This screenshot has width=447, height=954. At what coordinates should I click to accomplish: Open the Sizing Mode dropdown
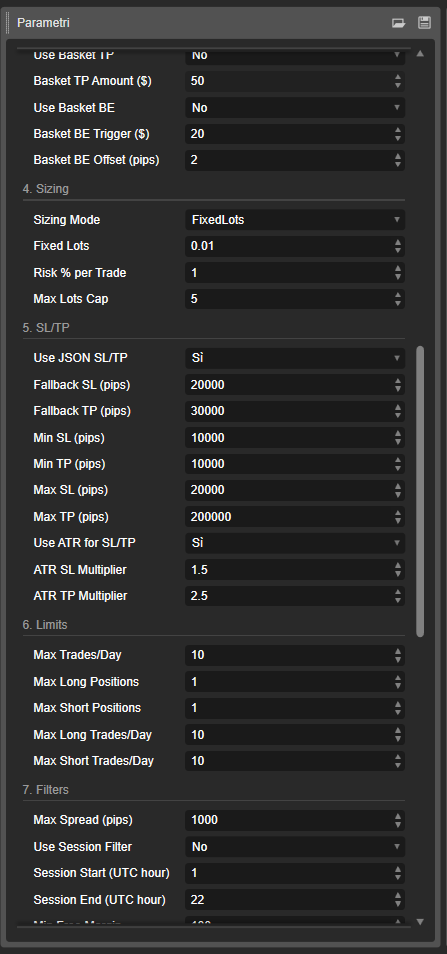pos(295,220)
